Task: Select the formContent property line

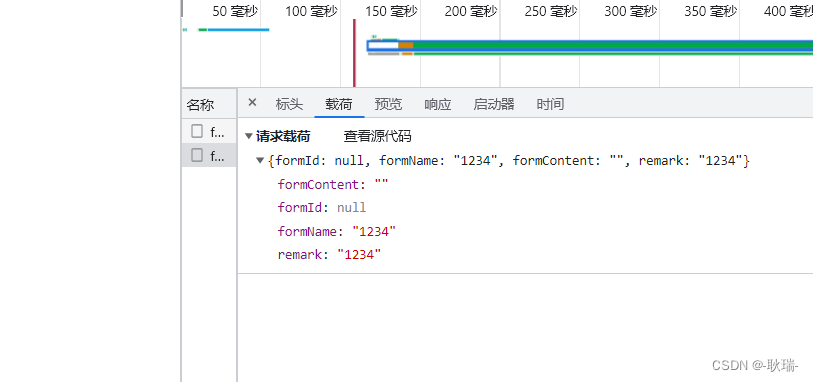Action: [333, 185]
